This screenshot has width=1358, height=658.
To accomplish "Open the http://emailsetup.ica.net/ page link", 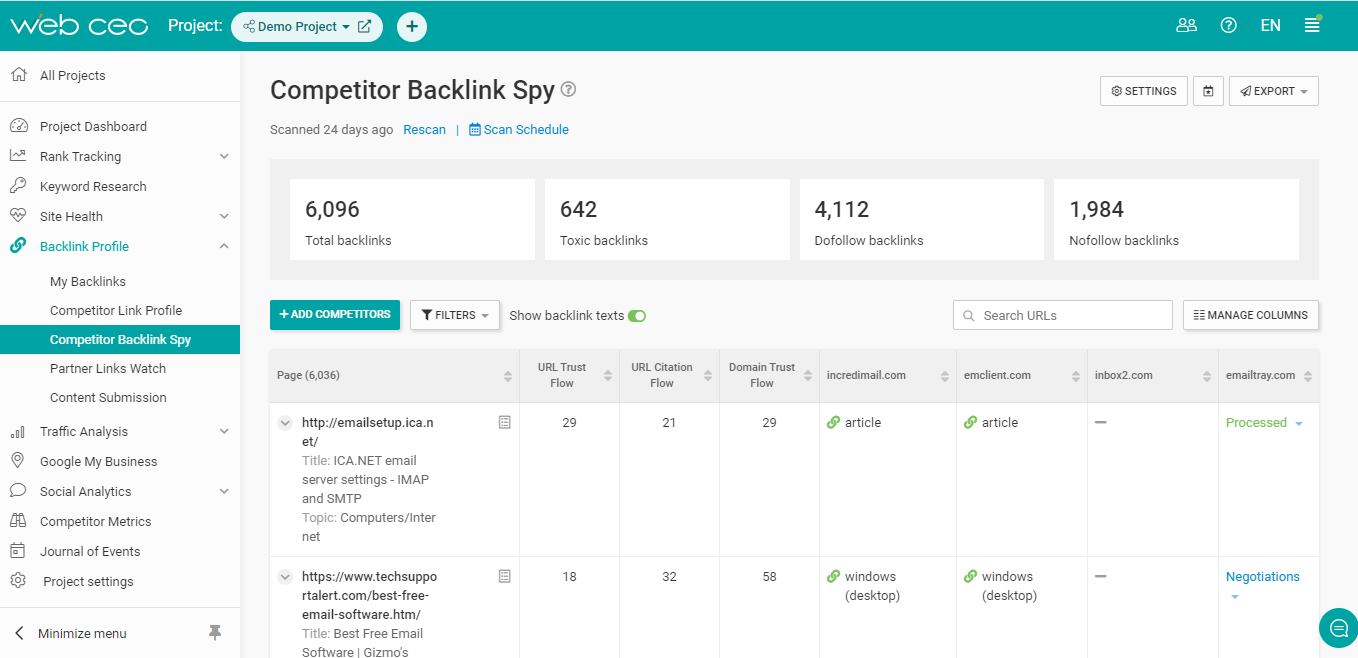I will click(368, 432).
